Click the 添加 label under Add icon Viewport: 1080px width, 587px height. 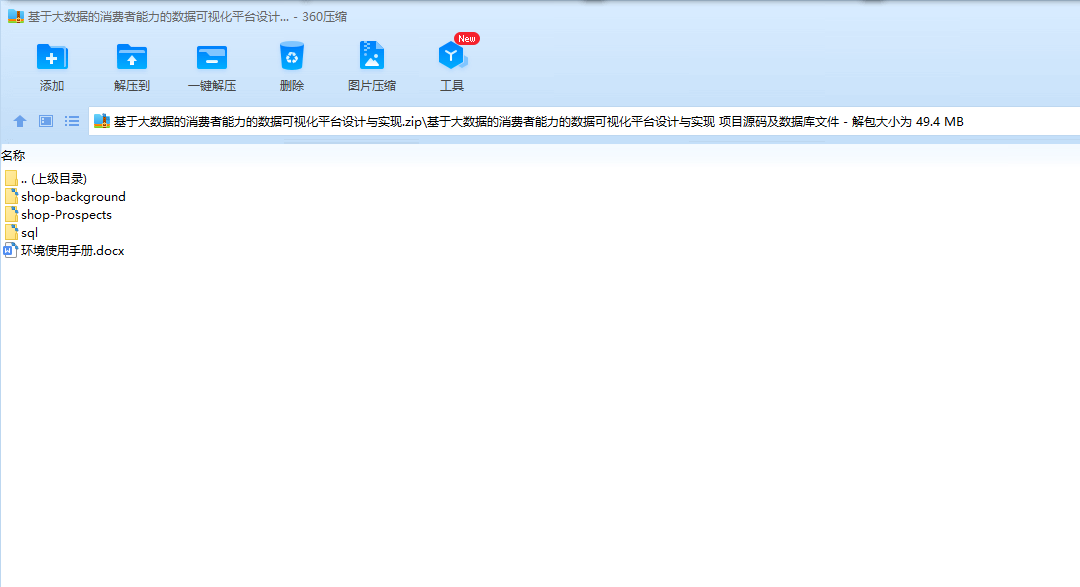(52, 85)
